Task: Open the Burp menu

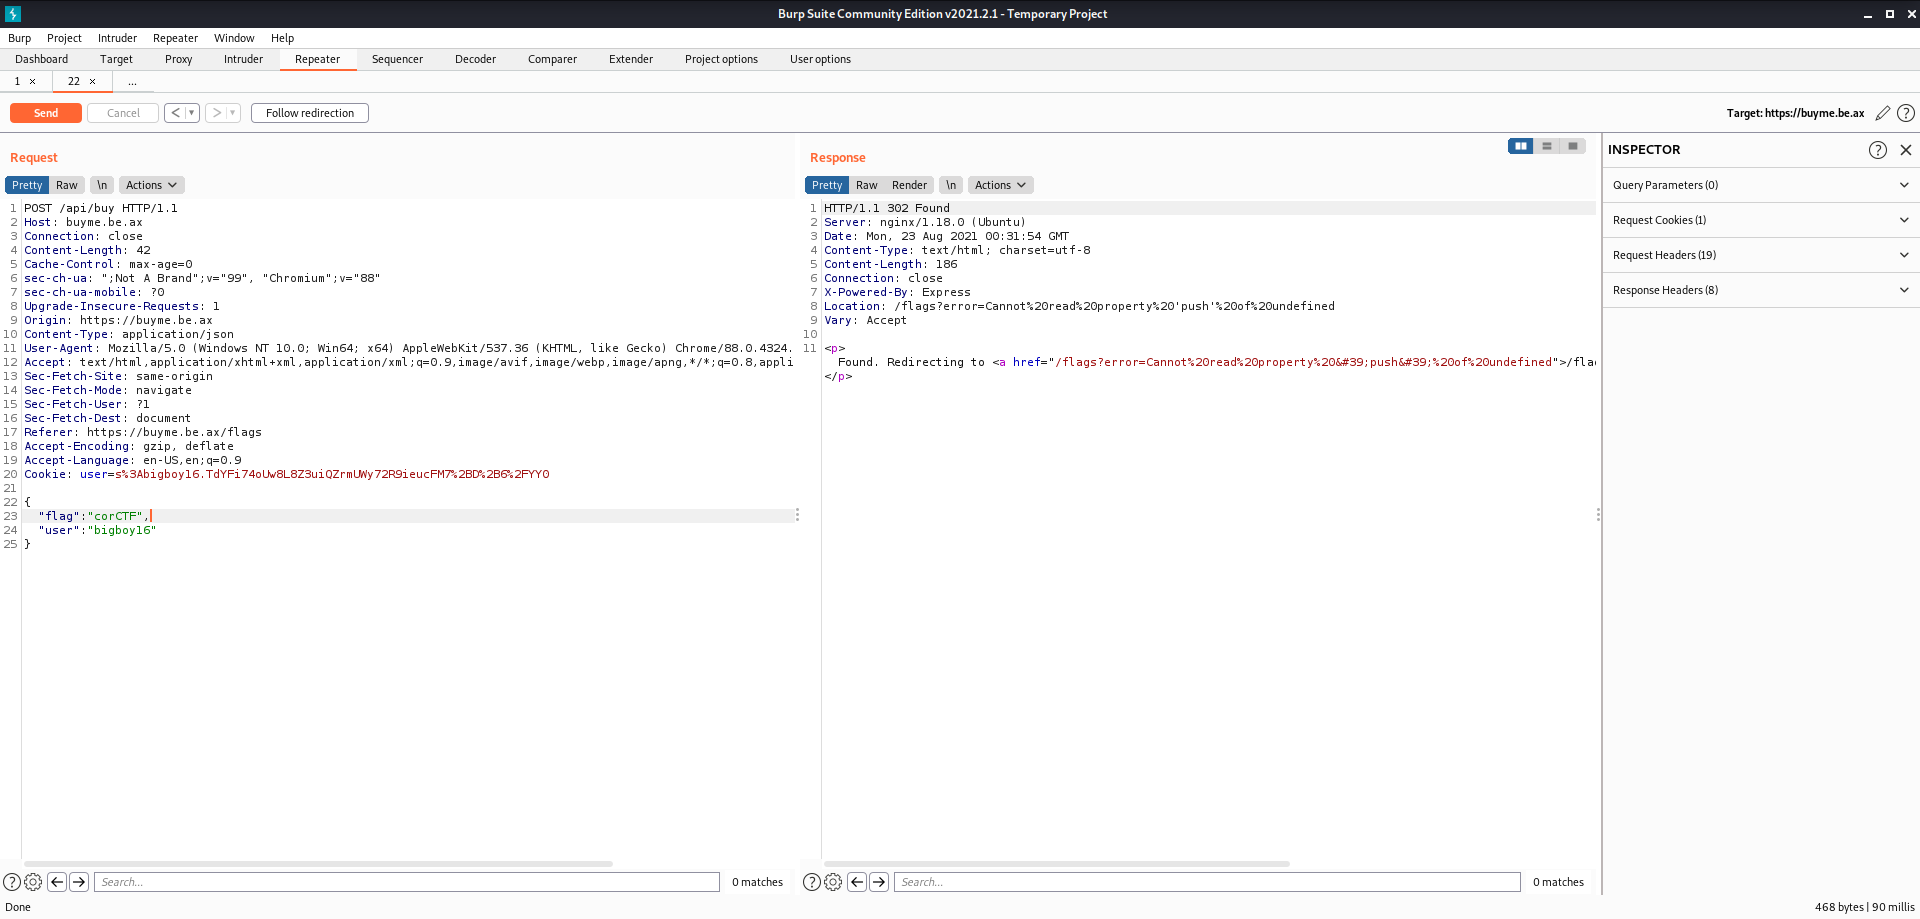Action: (x=20, y=38)
